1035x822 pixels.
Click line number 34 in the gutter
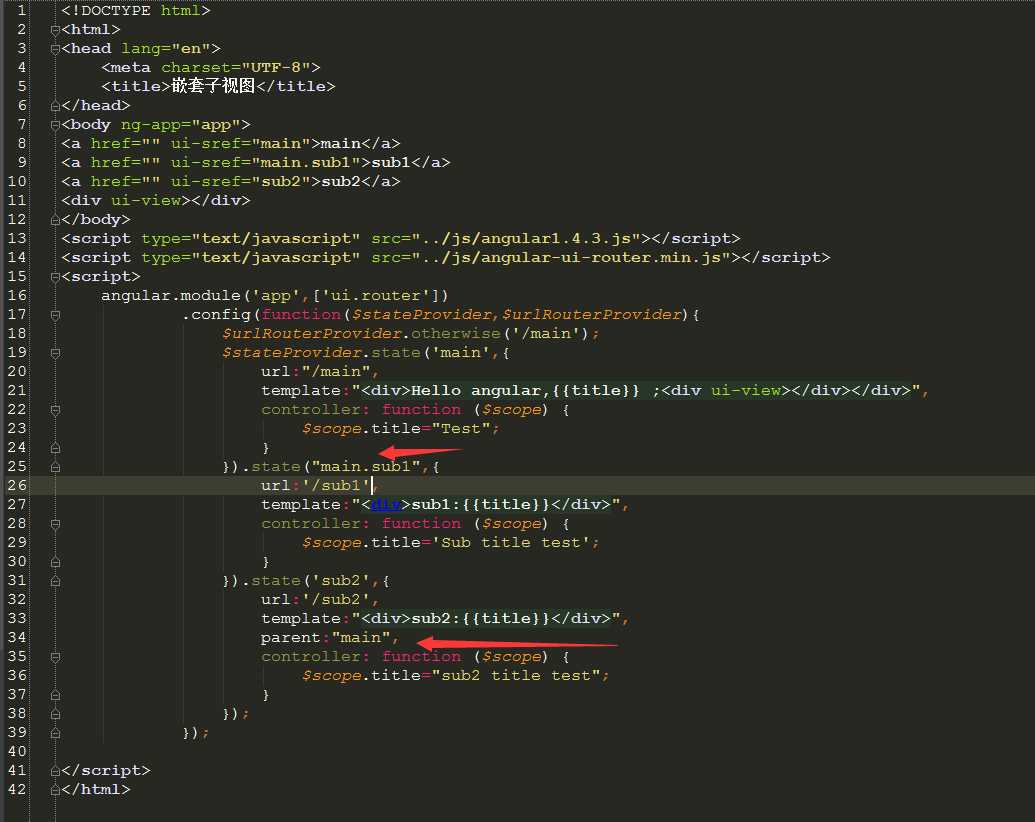tap(17, 637)
